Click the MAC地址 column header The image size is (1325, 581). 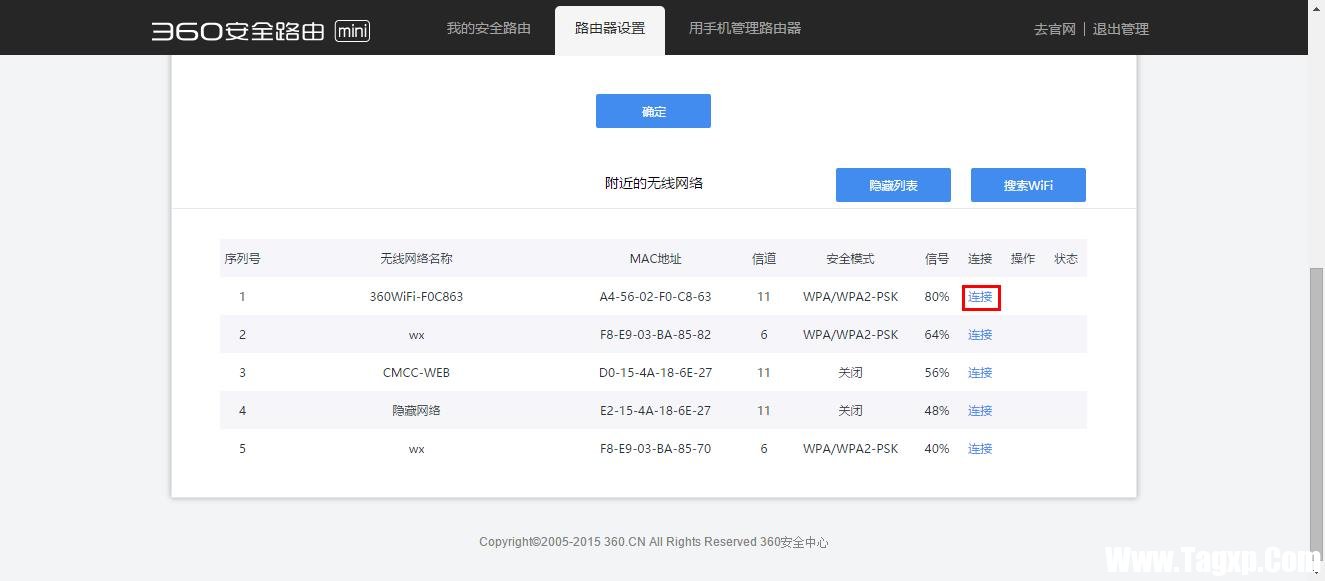click(655, 259)
